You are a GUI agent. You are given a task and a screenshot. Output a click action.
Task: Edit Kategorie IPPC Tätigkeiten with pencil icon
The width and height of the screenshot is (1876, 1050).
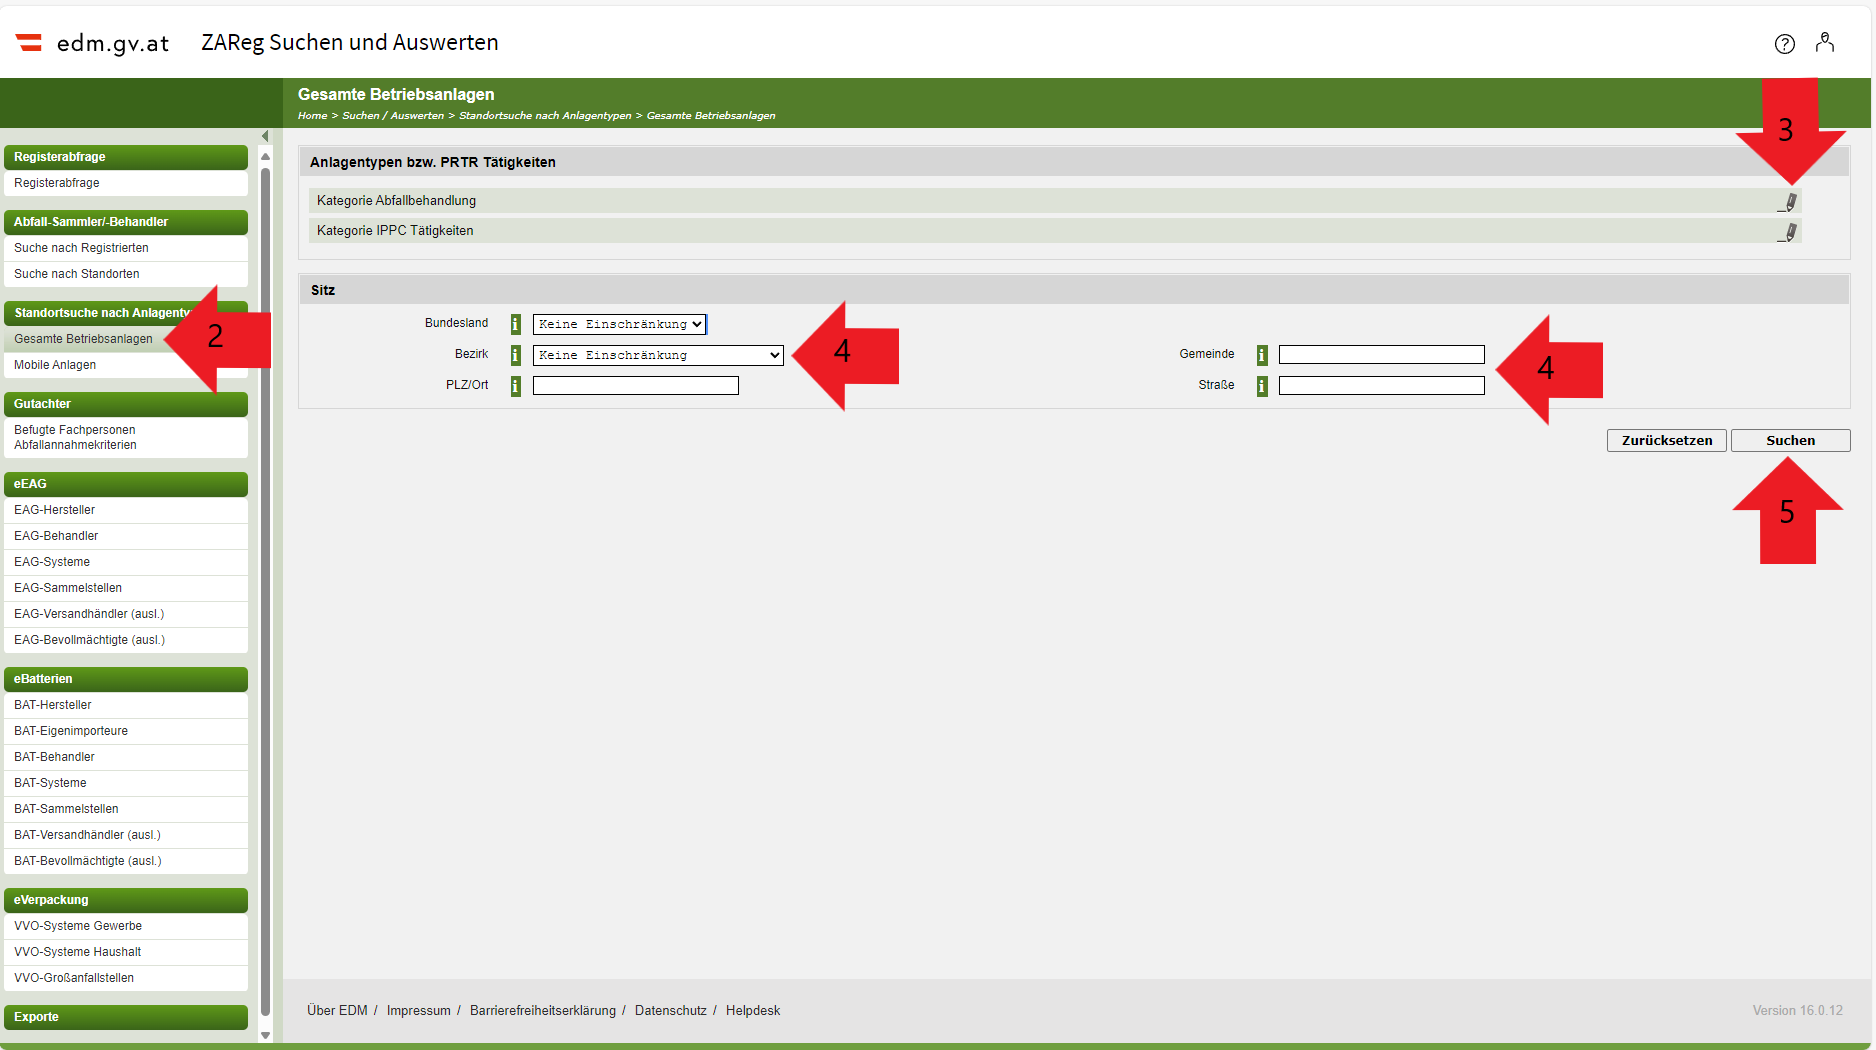click(1788, 232)
